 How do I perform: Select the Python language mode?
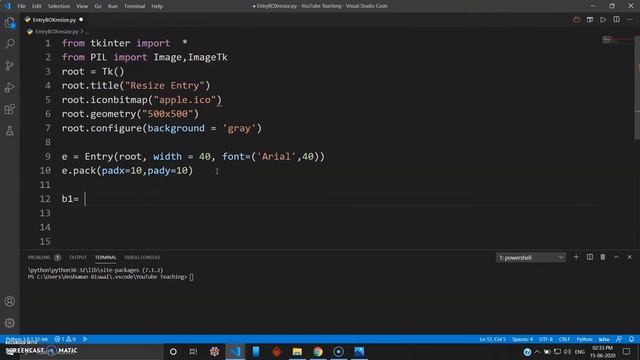point(584,339)
